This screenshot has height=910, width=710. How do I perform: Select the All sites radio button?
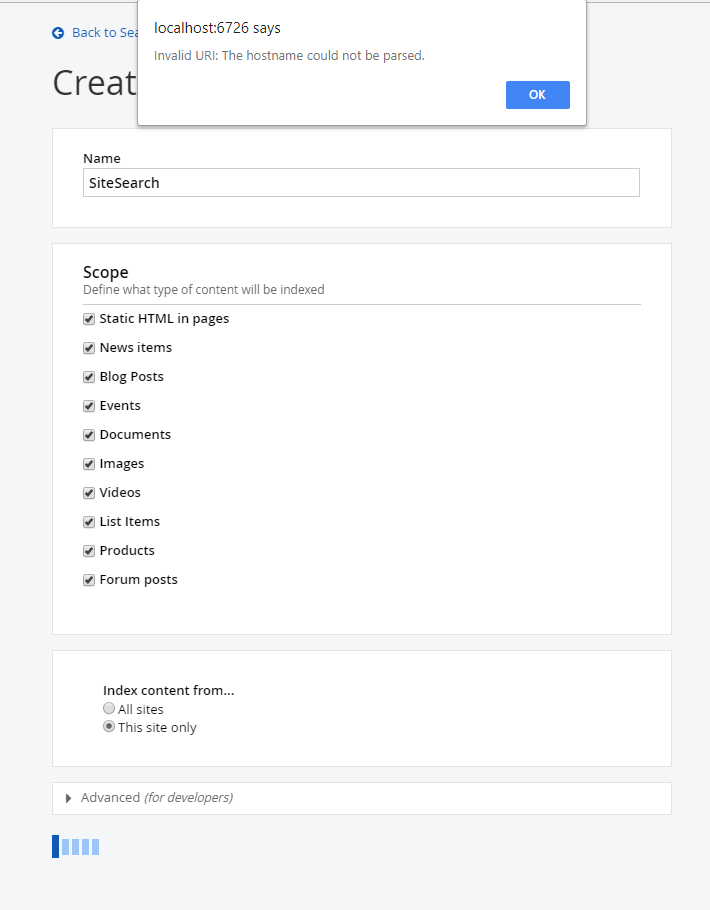108,708
